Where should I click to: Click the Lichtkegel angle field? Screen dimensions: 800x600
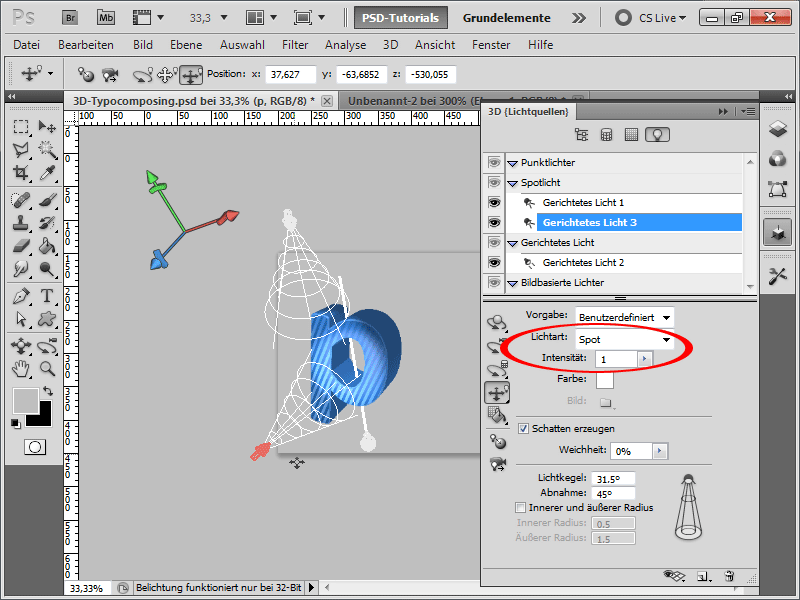[x=613, y=479]
